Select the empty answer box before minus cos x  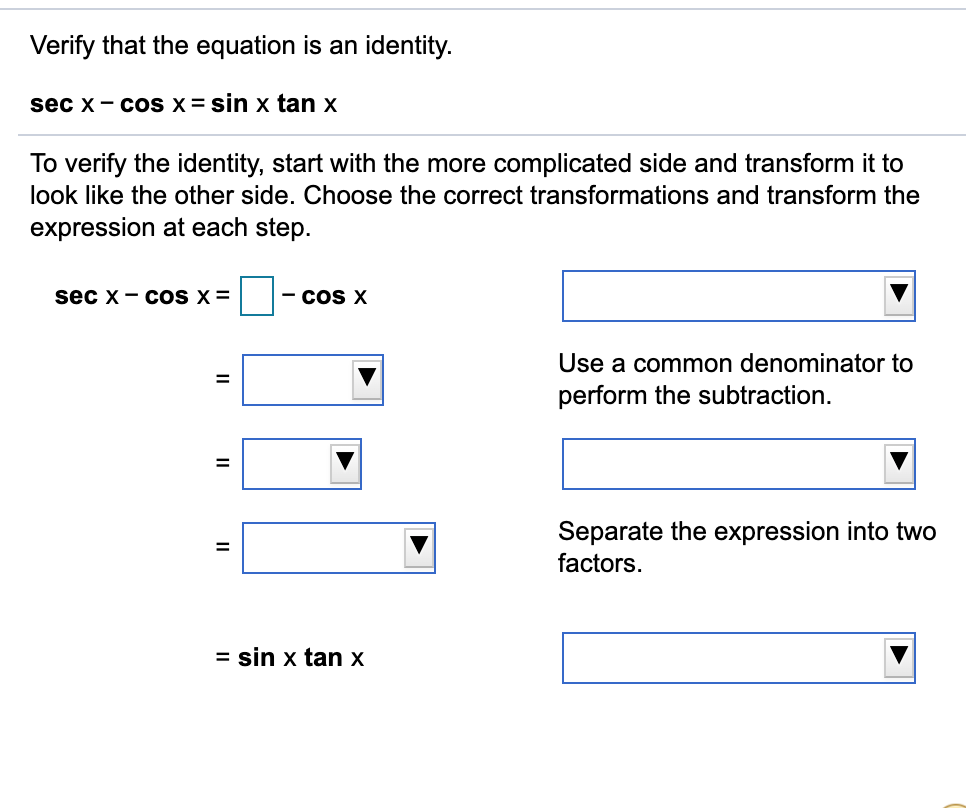pyautogui.click(x=256, y=295)
